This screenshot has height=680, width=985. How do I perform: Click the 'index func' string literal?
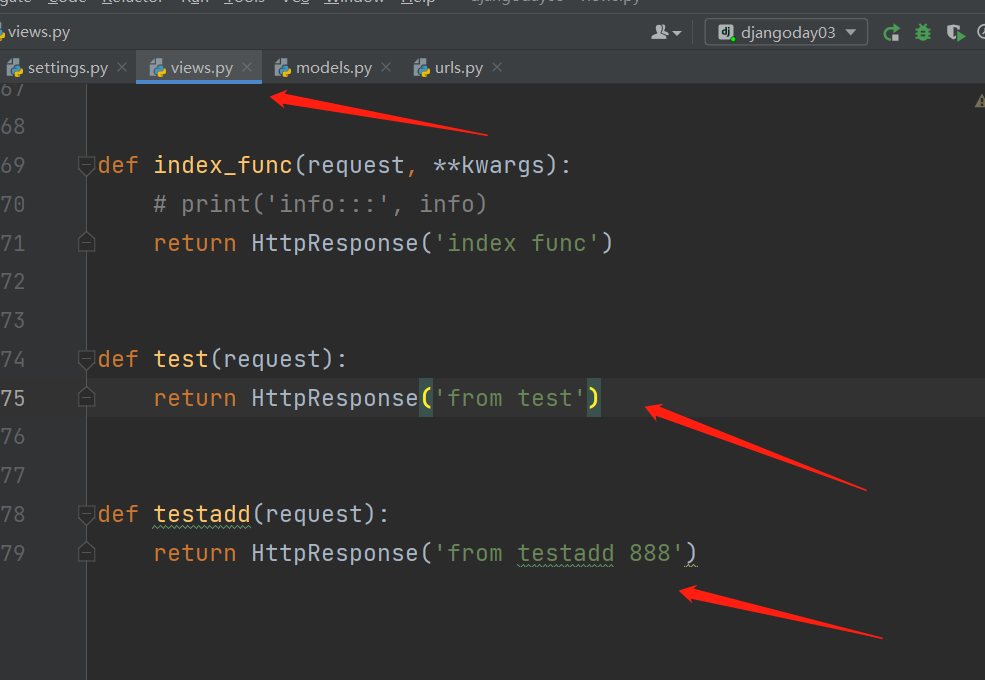pos(516,243)
